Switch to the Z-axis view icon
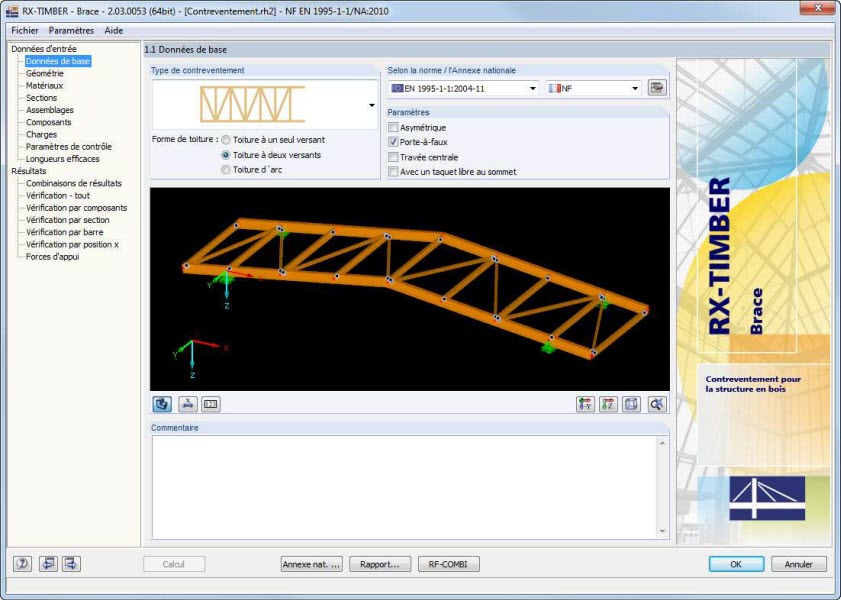This screenshot has height=600, width=841. click(608, 404)
